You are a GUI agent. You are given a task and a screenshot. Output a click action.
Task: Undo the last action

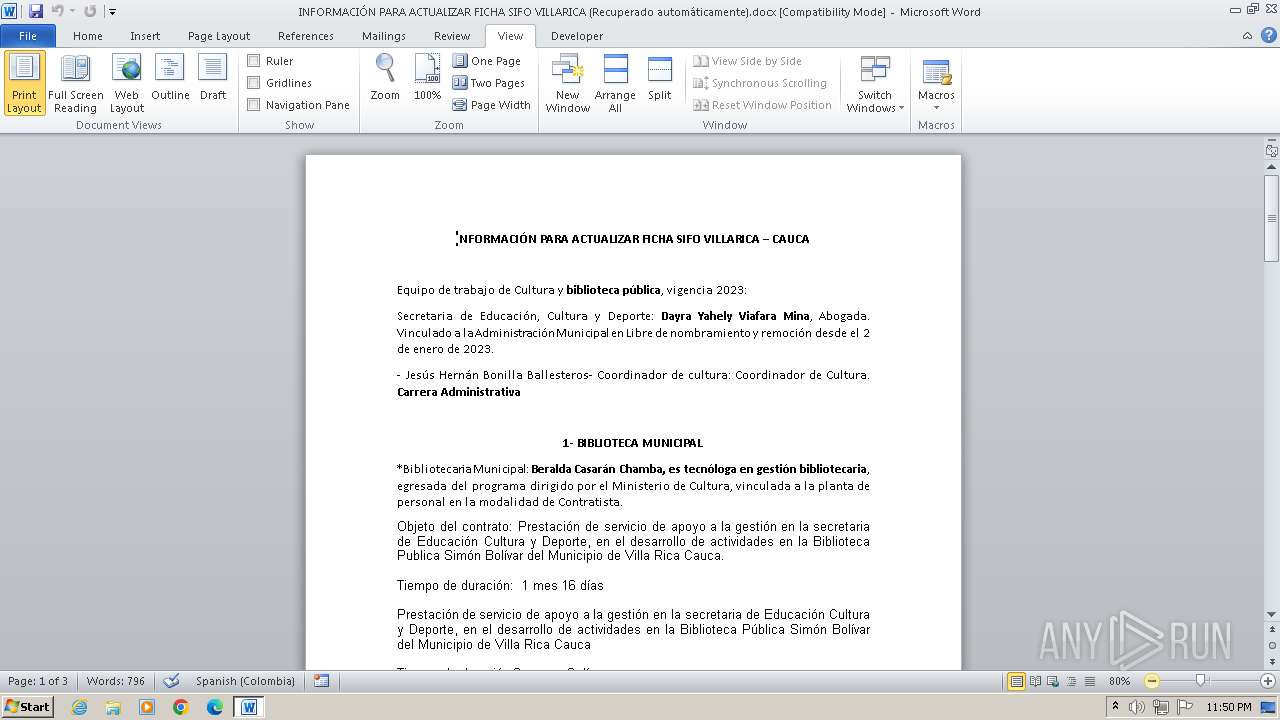[57, 11]
